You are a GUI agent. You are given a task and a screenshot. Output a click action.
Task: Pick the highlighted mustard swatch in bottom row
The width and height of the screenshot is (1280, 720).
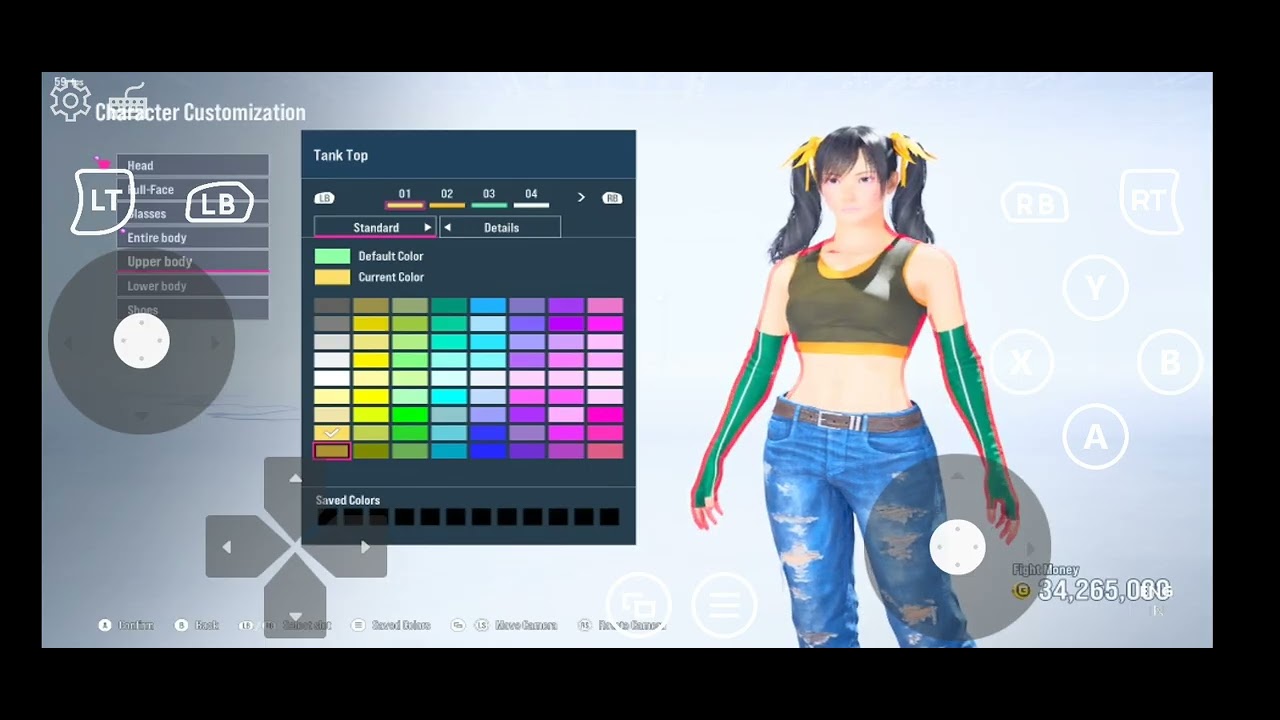[332, 451]
